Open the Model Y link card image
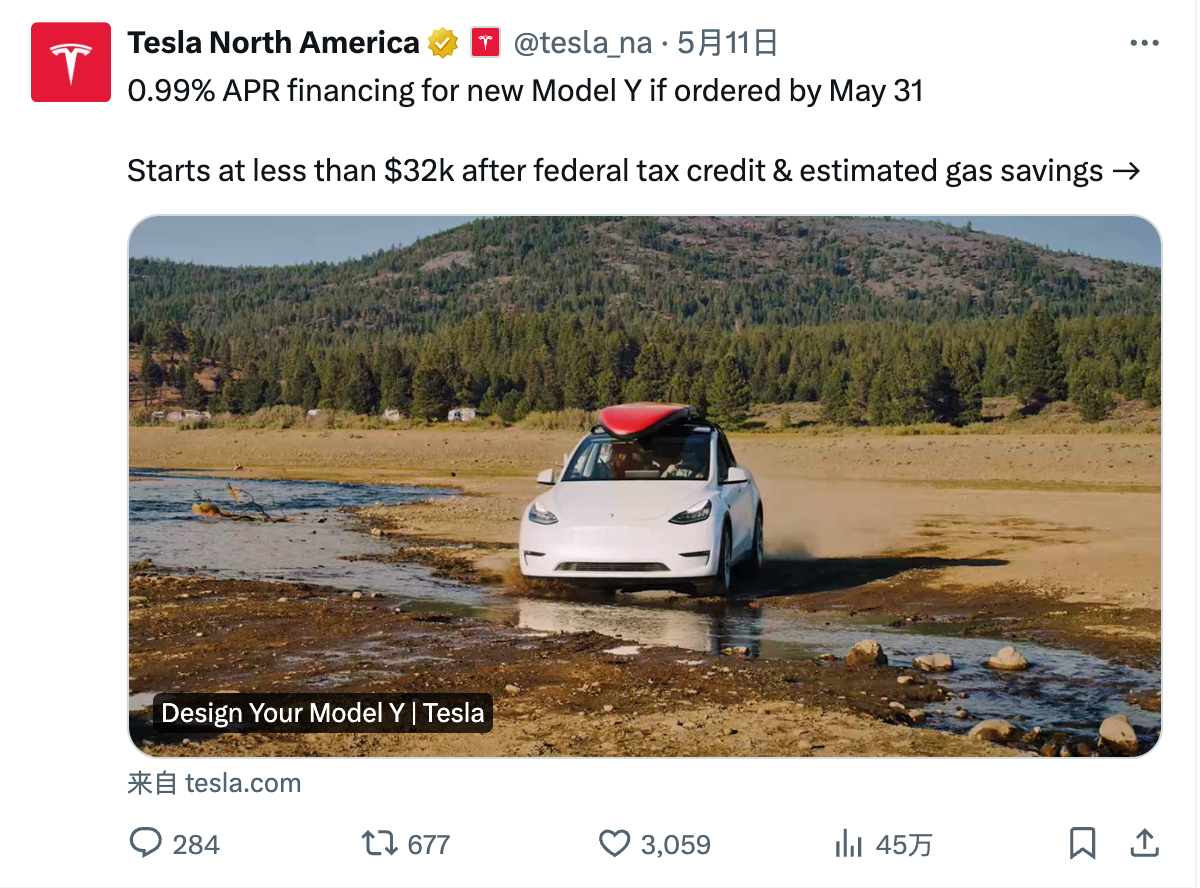 pyautogui.click(x=645, y=486)
